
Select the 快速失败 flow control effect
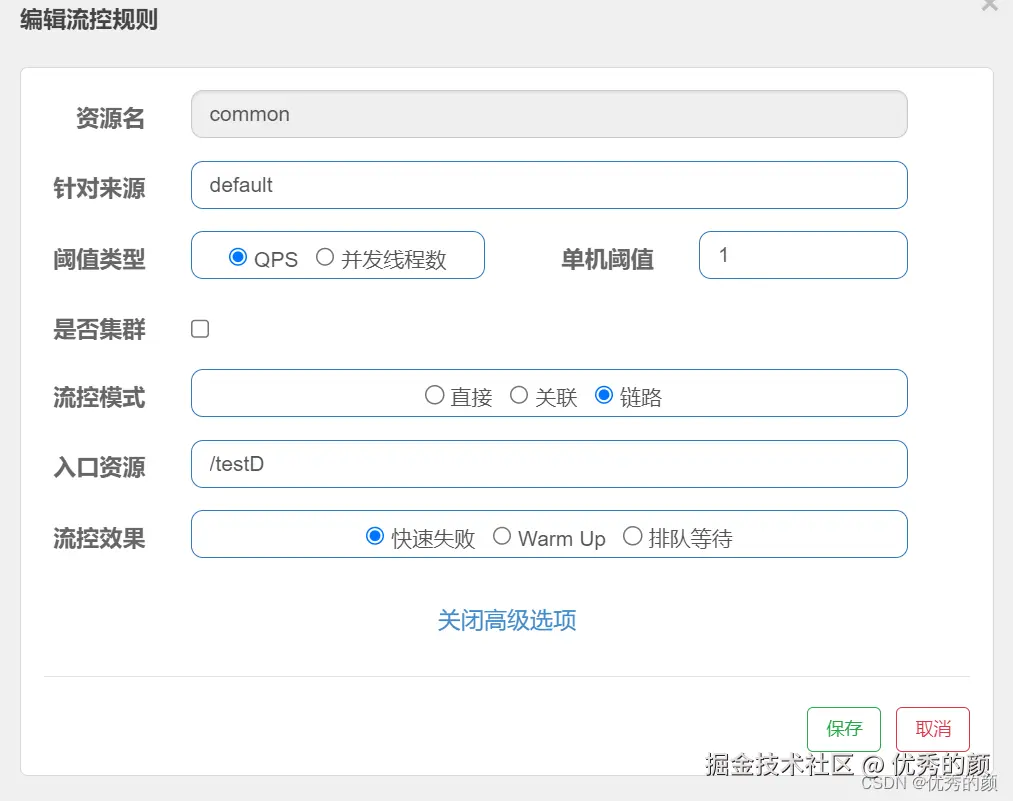(x=374, y=536)
